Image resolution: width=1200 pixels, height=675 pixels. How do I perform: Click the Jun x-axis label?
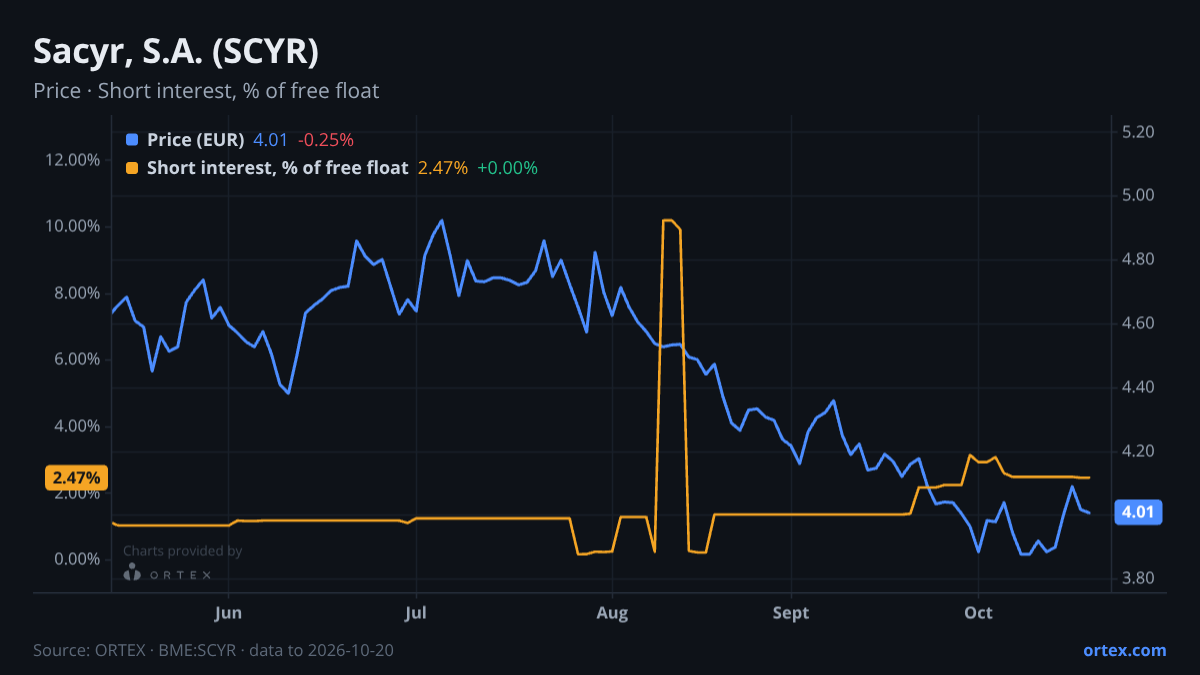tap(229, 613)
